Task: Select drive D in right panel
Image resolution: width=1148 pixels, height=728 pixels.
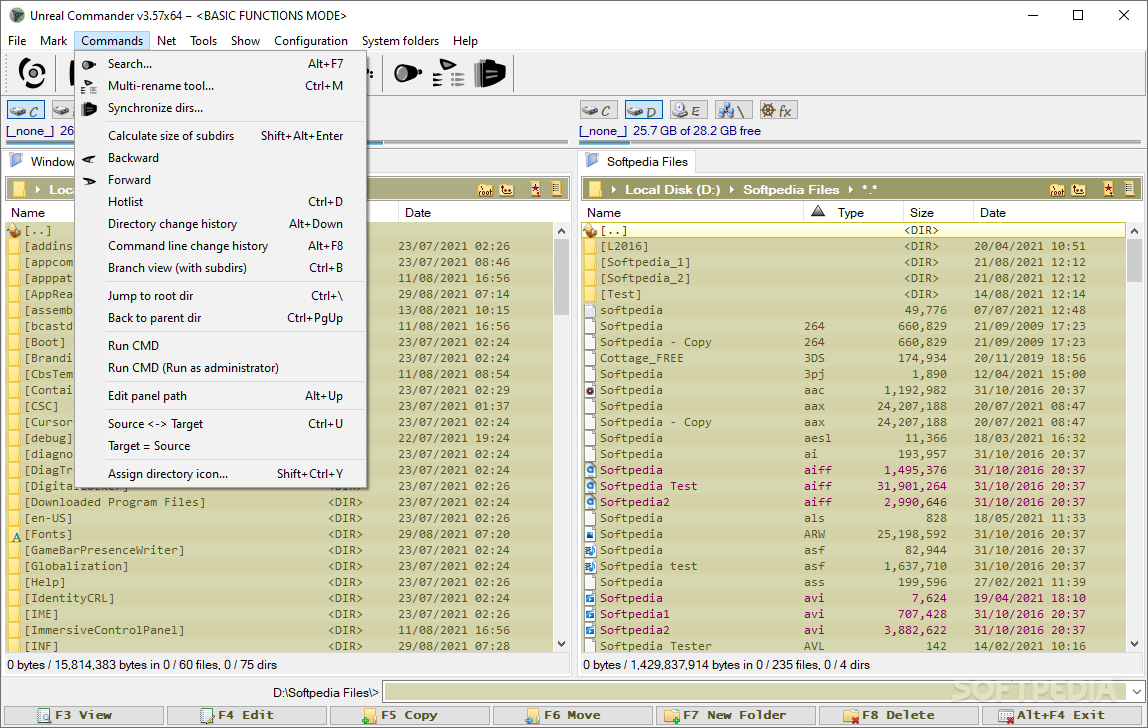Action: click(x=644, y=111)
